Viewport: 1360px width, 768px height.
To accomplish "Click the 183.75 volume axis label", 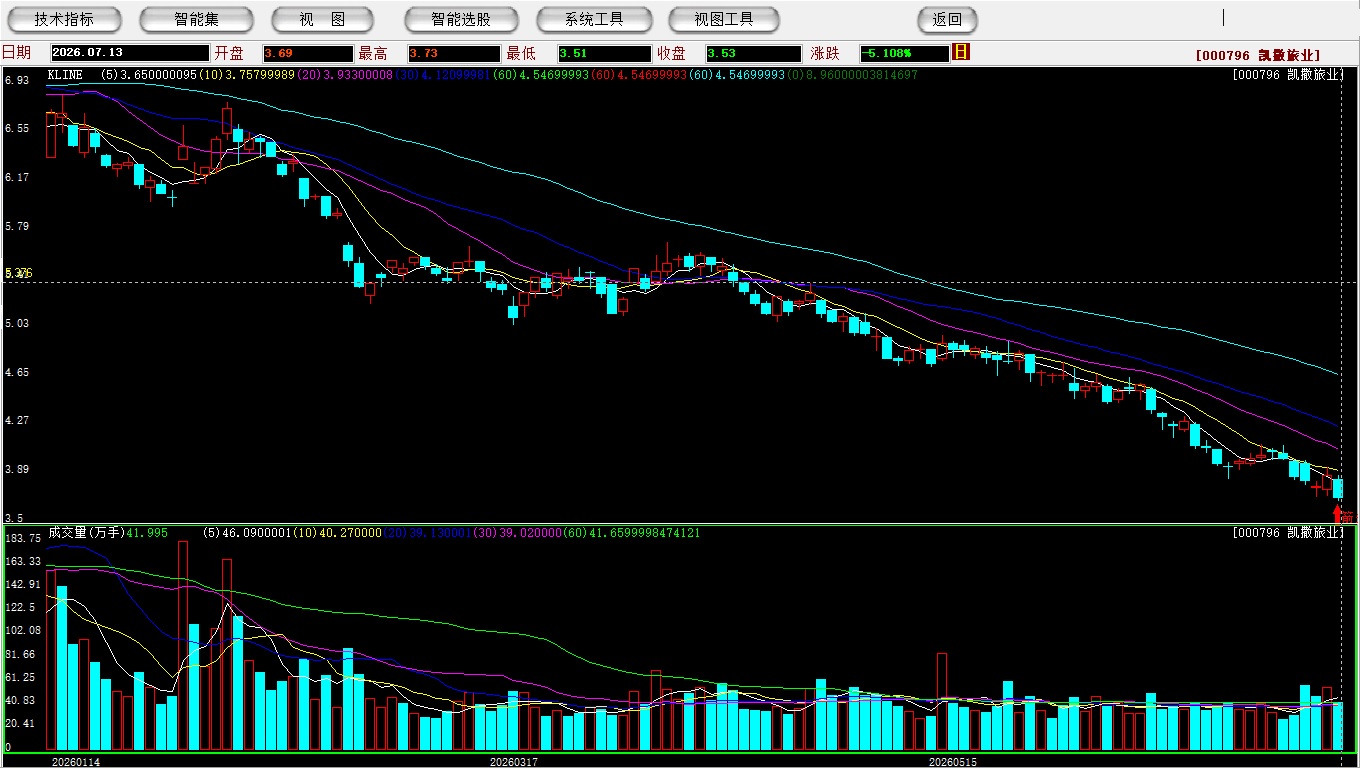I will coord(21,538).
